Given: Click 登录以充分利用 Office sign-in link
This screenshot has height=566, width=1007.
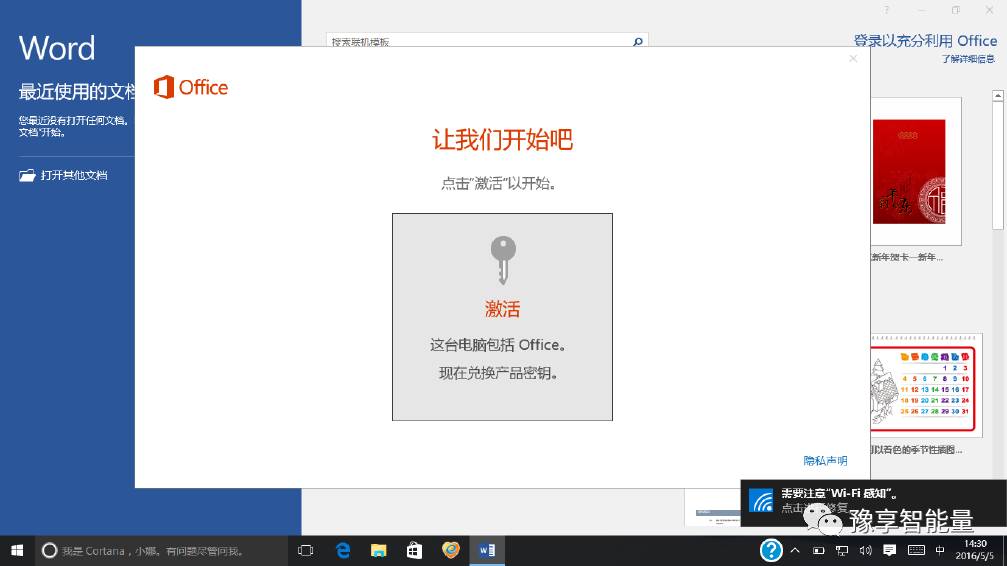Looking at the screenshot, I should point(925,41).
